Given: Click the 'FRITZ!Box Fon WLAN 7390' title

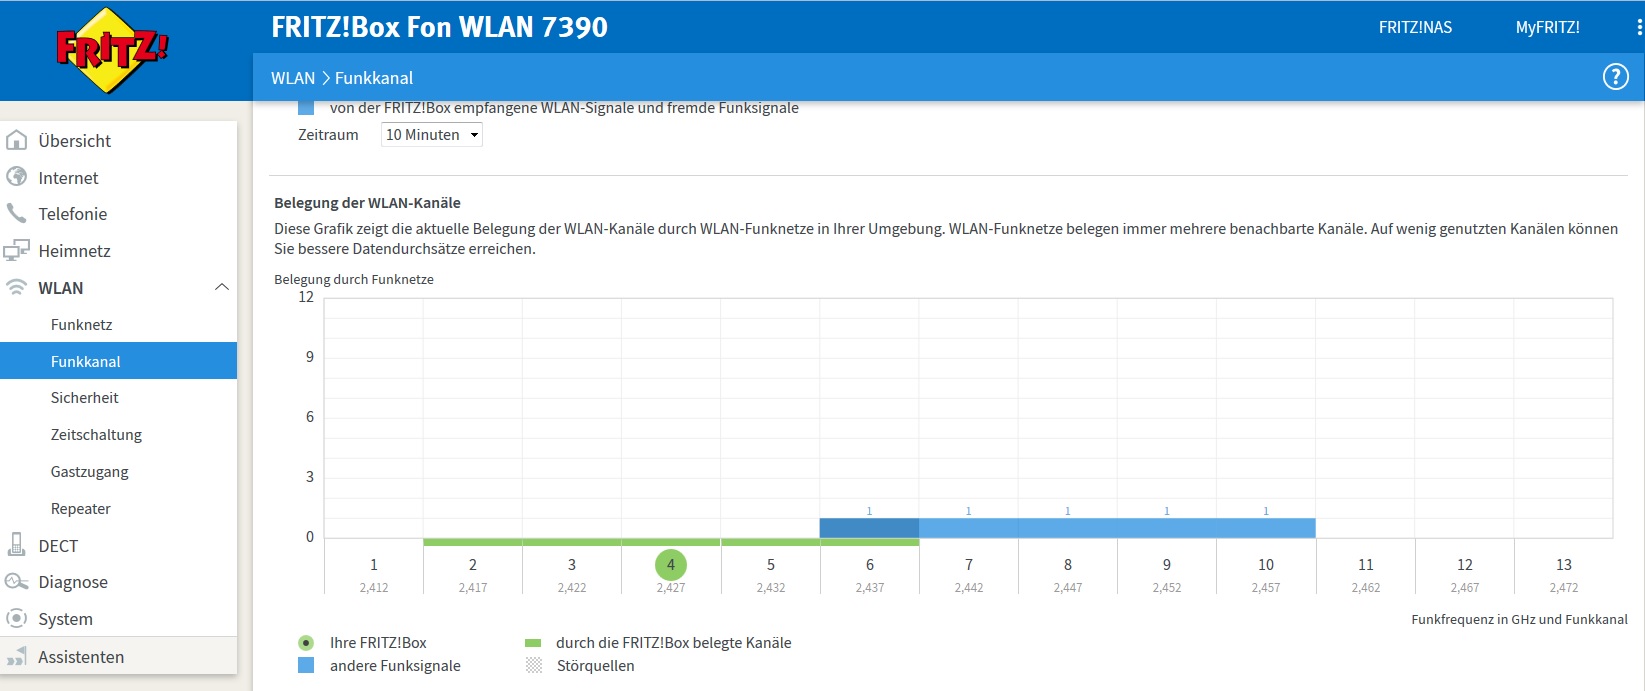Looking at the screenshot, I should (439, 27).
